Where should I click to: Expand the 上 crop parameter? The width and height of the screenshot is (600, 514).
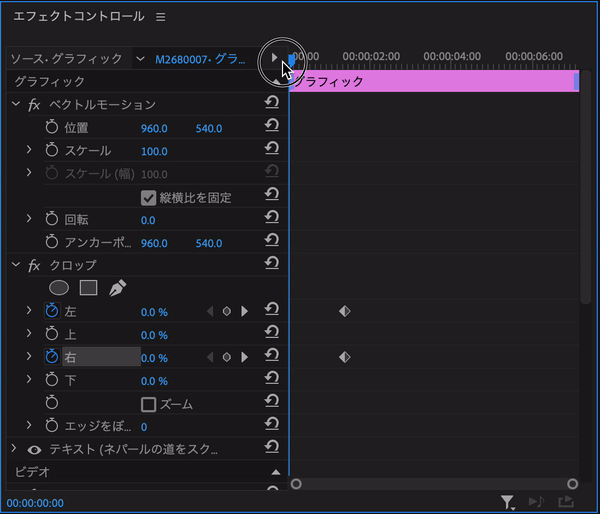(29, 333)
